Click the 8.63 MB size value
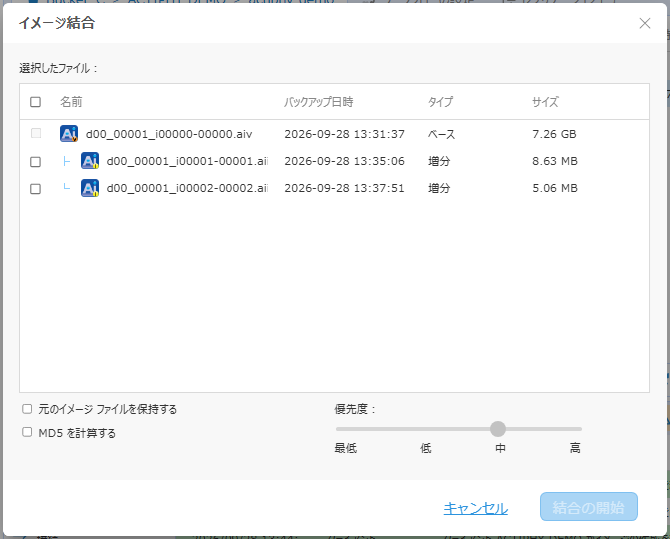 tap(555, 161)
